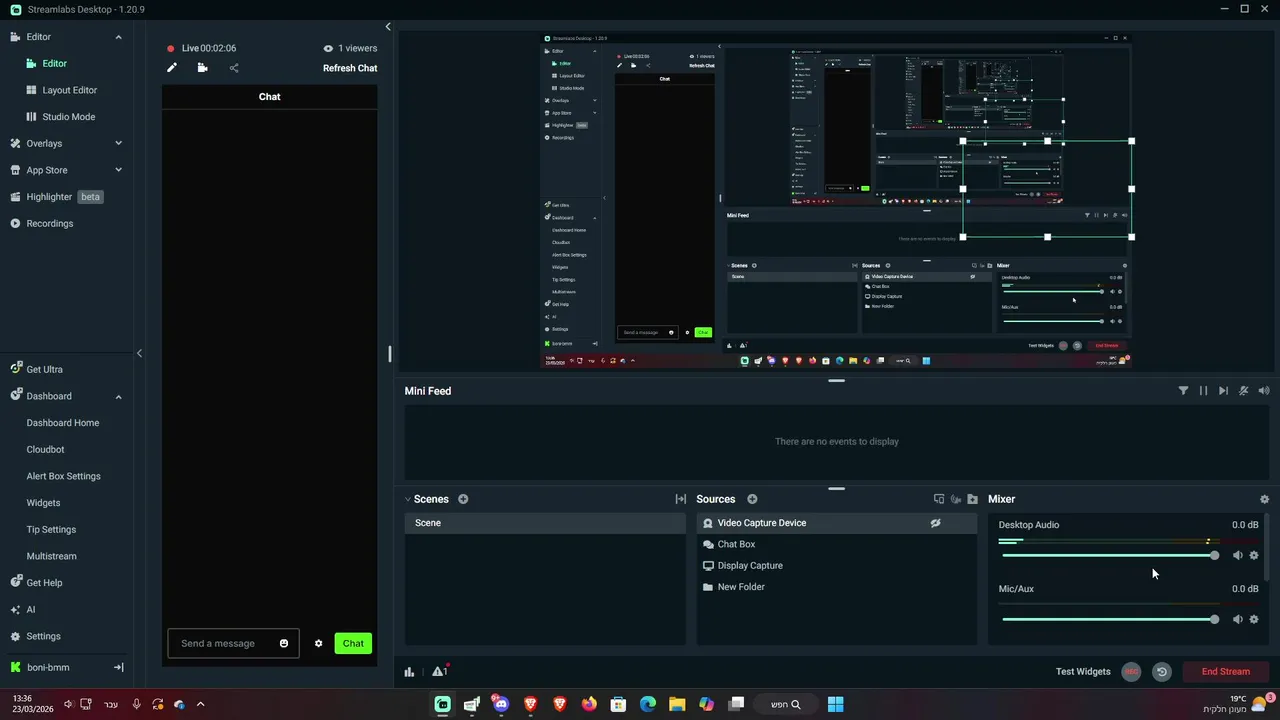Toggle the audio-only sources icon in Sources header
The image size is (1280, 720).
tap(955, 499)
